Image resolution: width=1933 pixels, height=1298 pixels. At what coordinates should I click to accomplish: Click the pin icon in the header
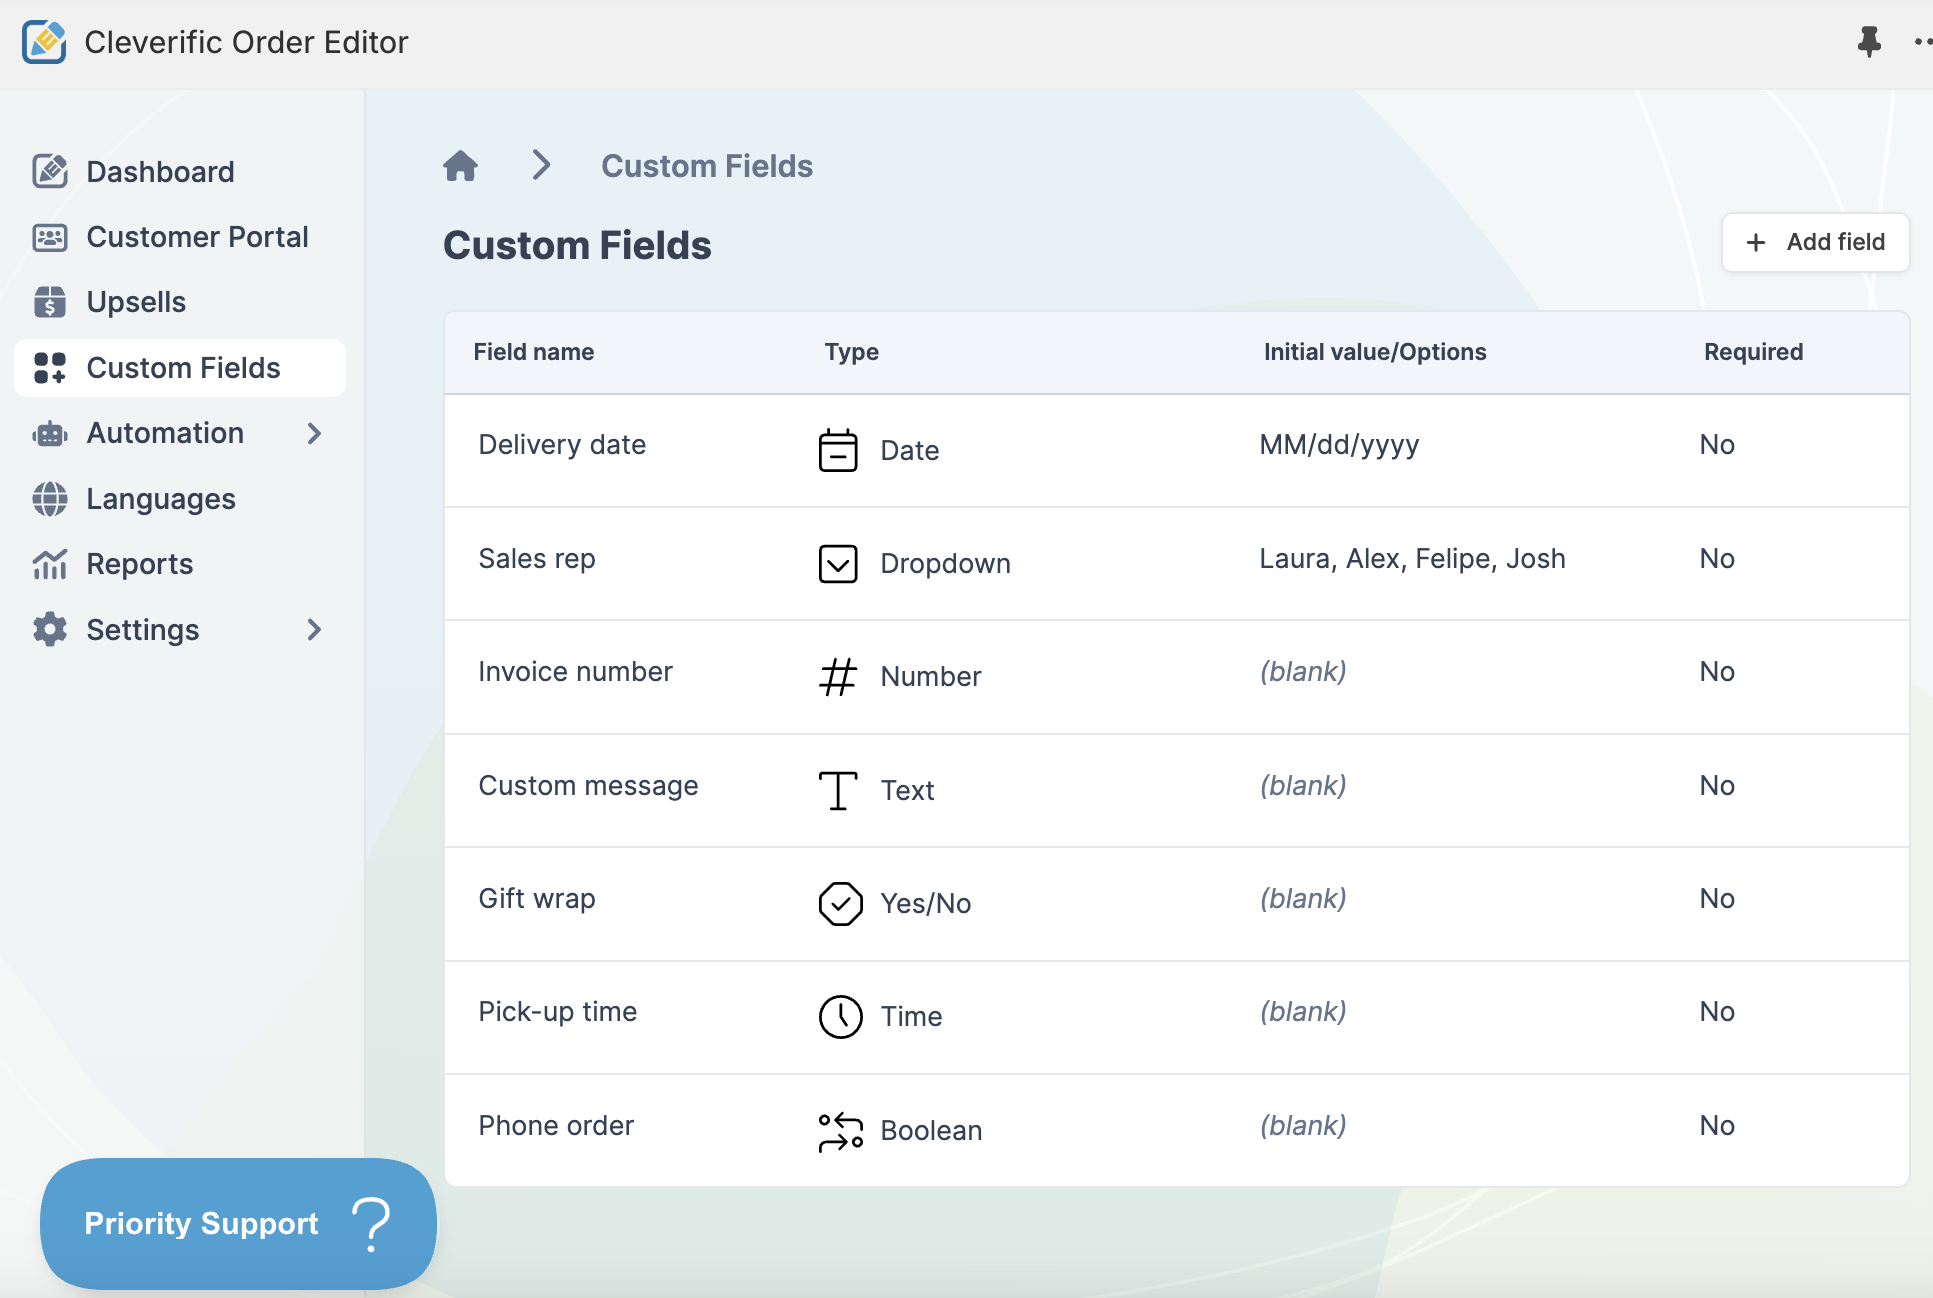[1868, 42]
